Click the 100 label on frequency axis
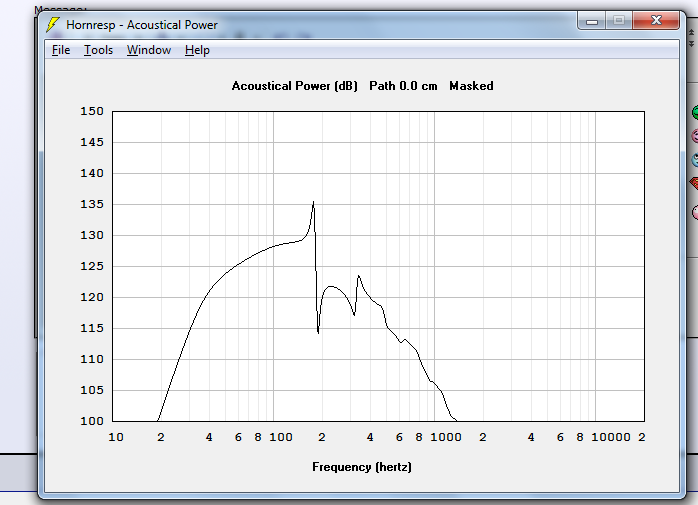Viewport: 698px width, 505px height. (x=281, y=437)
